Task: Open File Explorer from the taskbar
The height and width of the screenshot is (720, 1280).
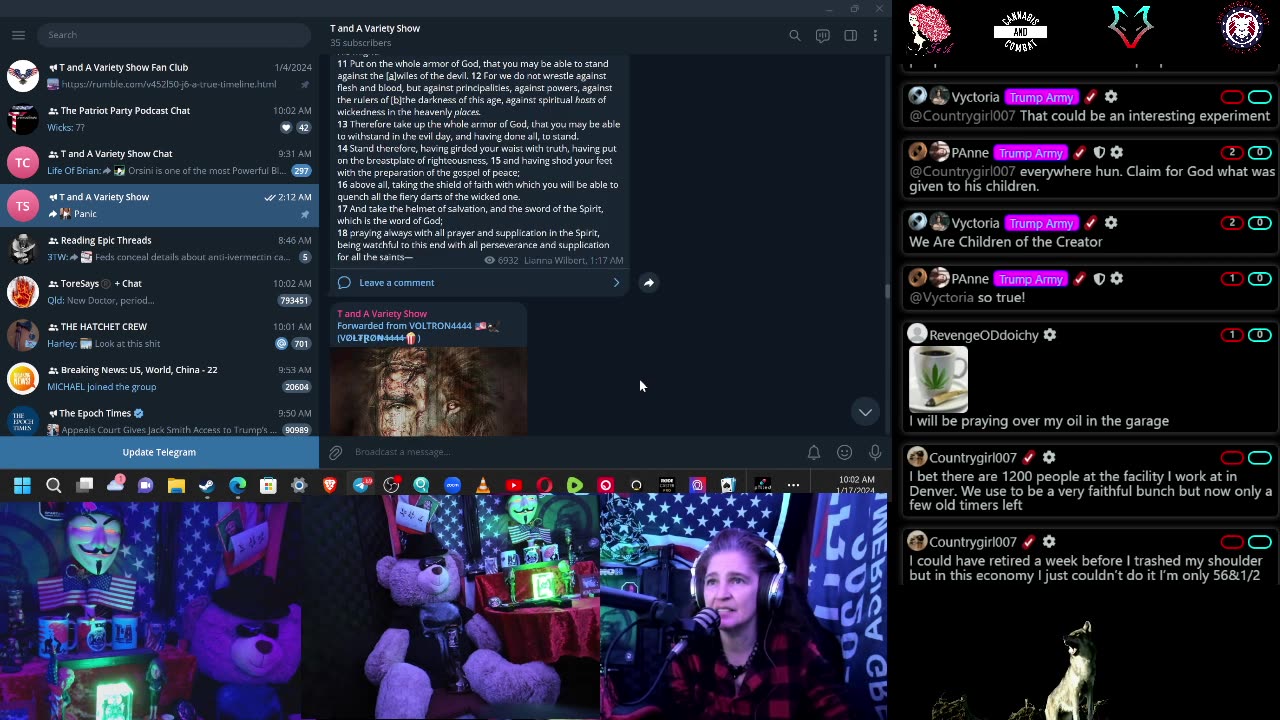Action: 176,485
